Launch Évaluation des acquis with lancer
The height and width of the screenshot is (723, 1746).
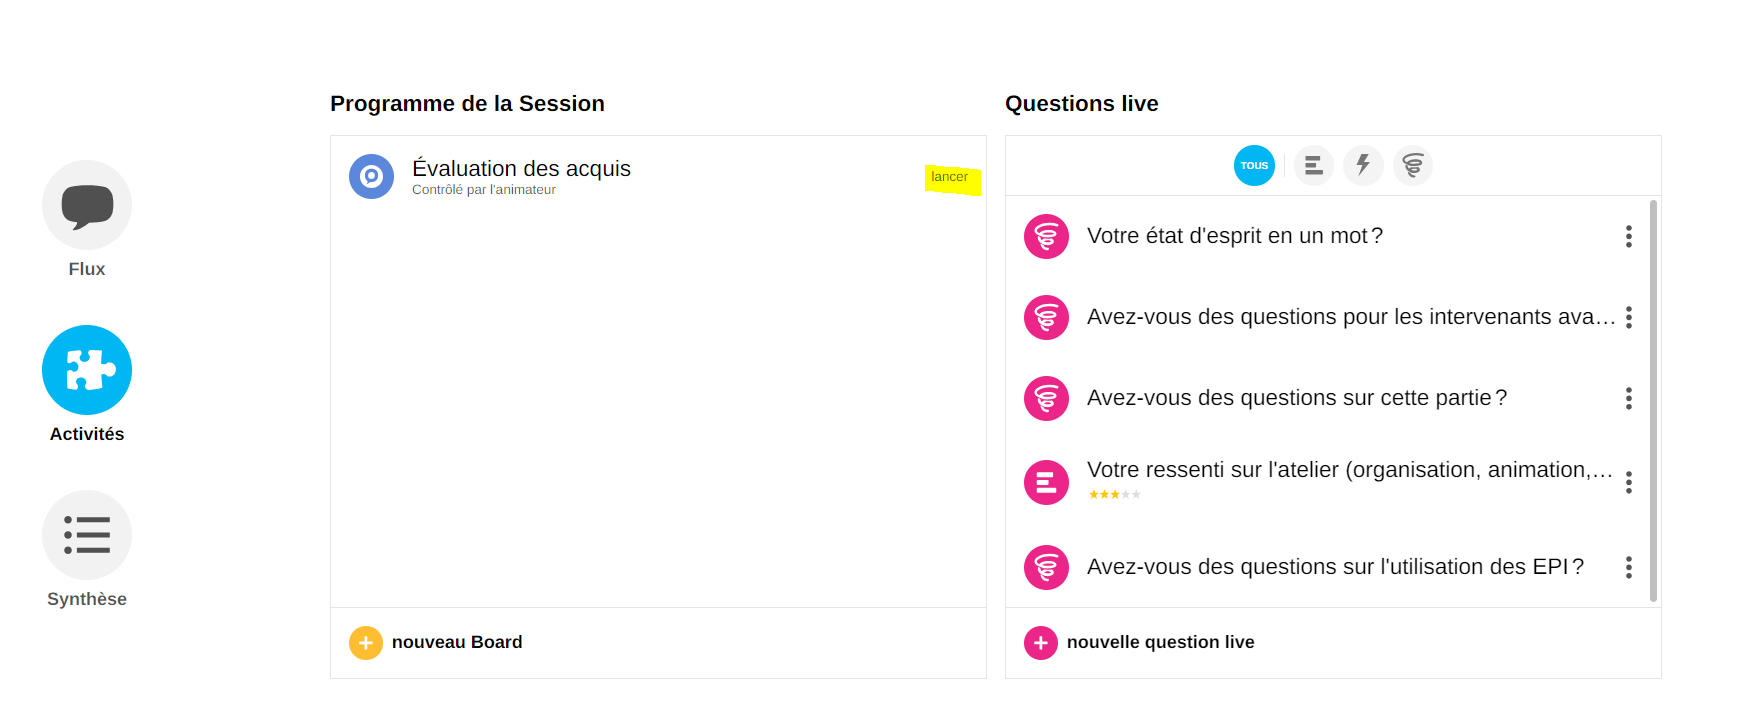click(x=950, y=178)
